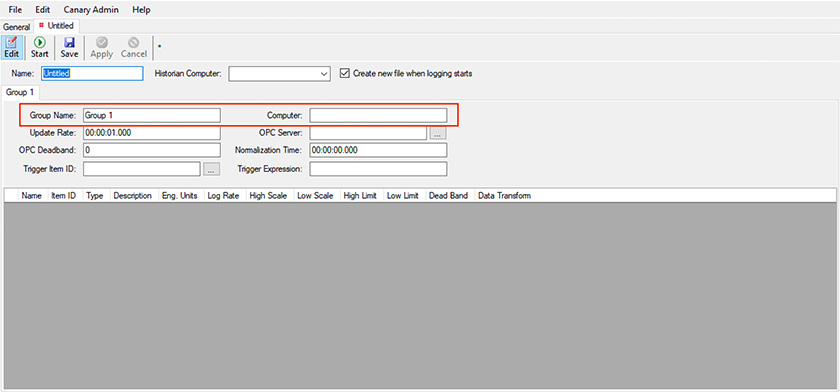
Task: Click the Data Transform column header
Action: [504, 195]
